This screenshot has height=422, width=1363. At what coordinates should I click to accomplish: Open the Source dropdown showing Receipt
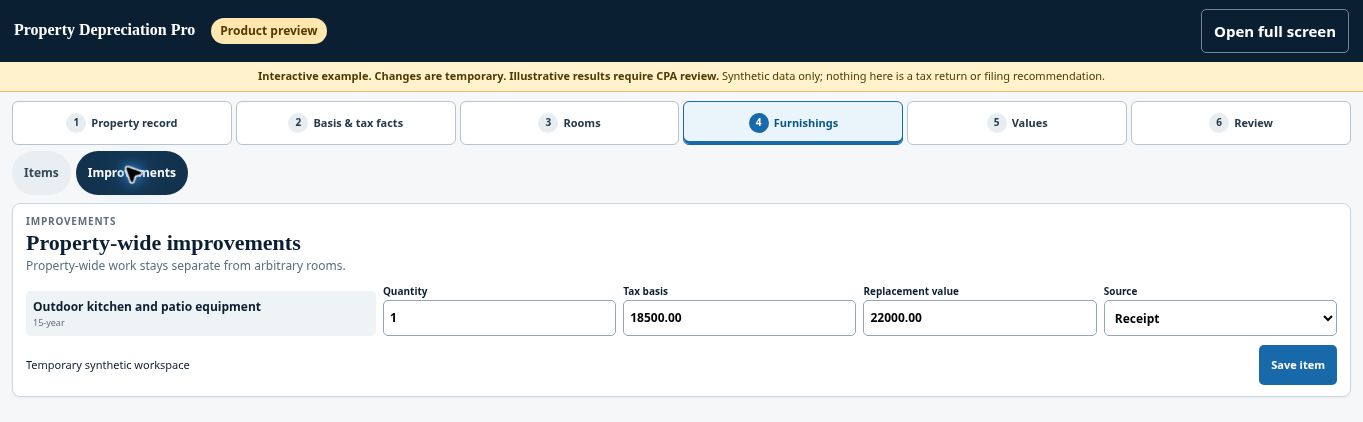pyautogui.click(x=1220, y=318)
